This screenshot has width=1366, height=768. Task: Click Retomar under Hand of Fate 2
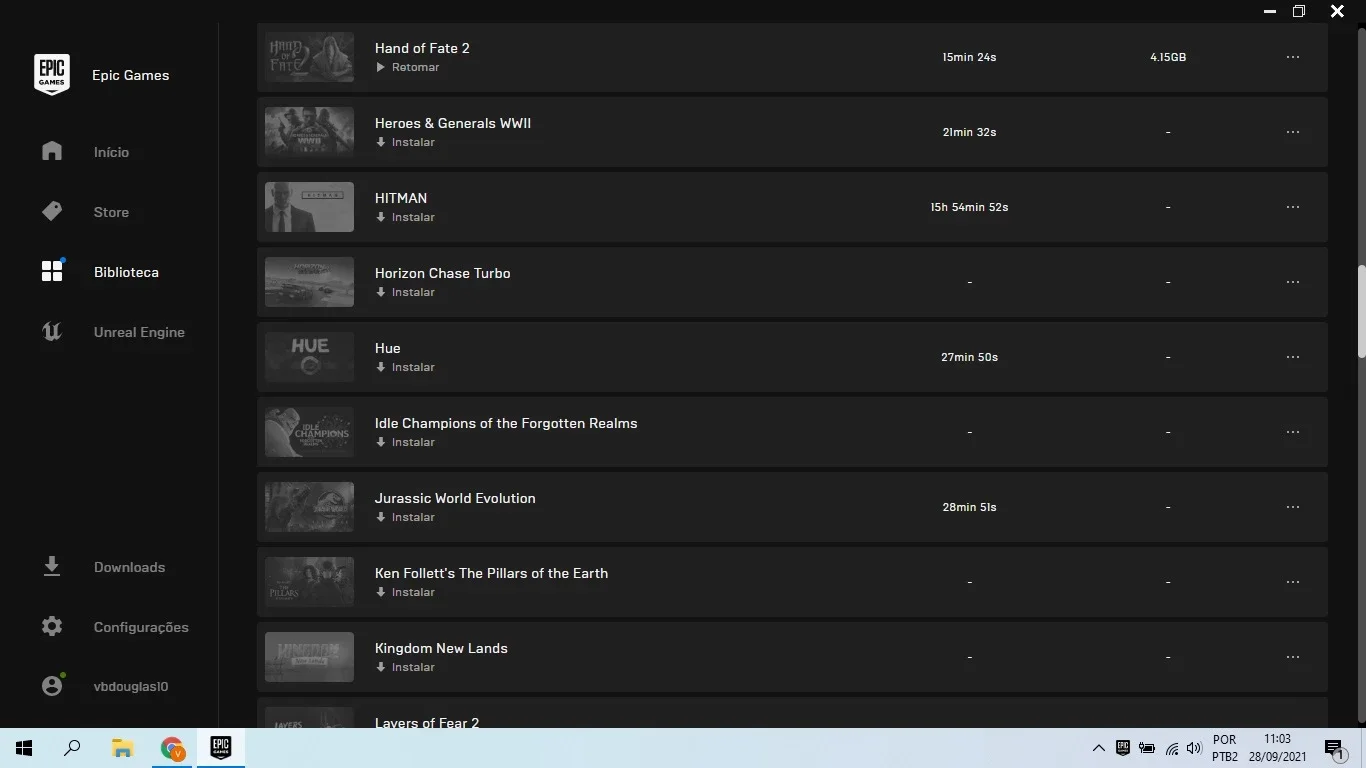coord(408,67)
